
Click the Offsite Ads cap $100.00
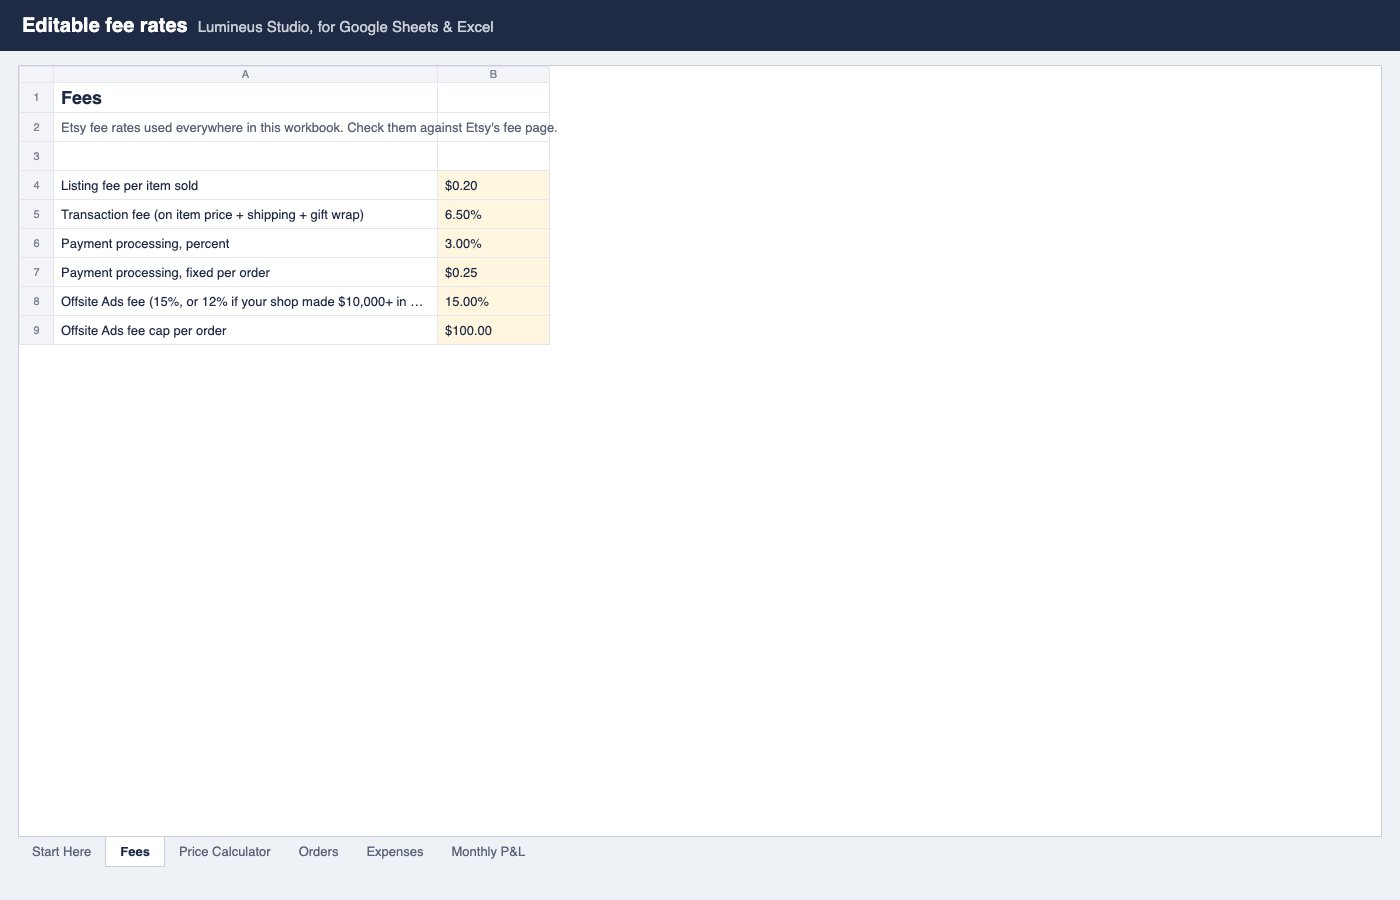click(x=493, y=331)
